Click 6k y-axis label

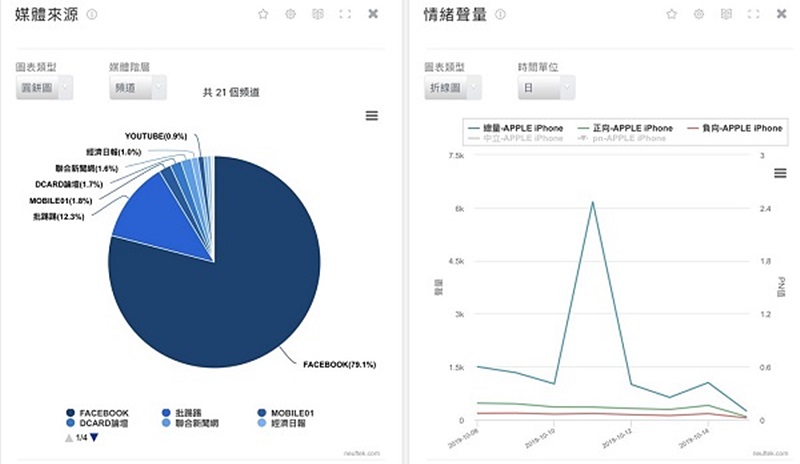point(459,208)
